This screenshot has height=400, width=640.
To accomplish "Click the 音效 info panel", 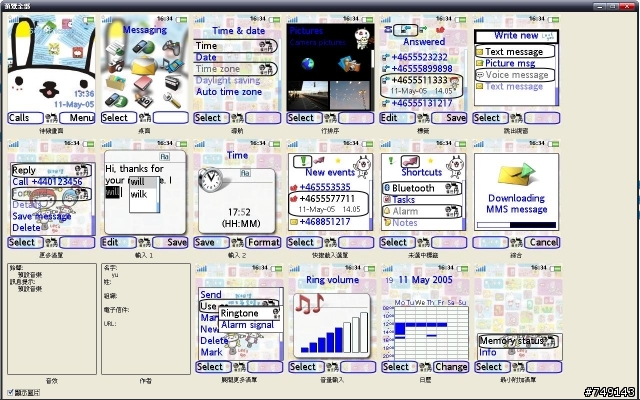I will [52, 319].
